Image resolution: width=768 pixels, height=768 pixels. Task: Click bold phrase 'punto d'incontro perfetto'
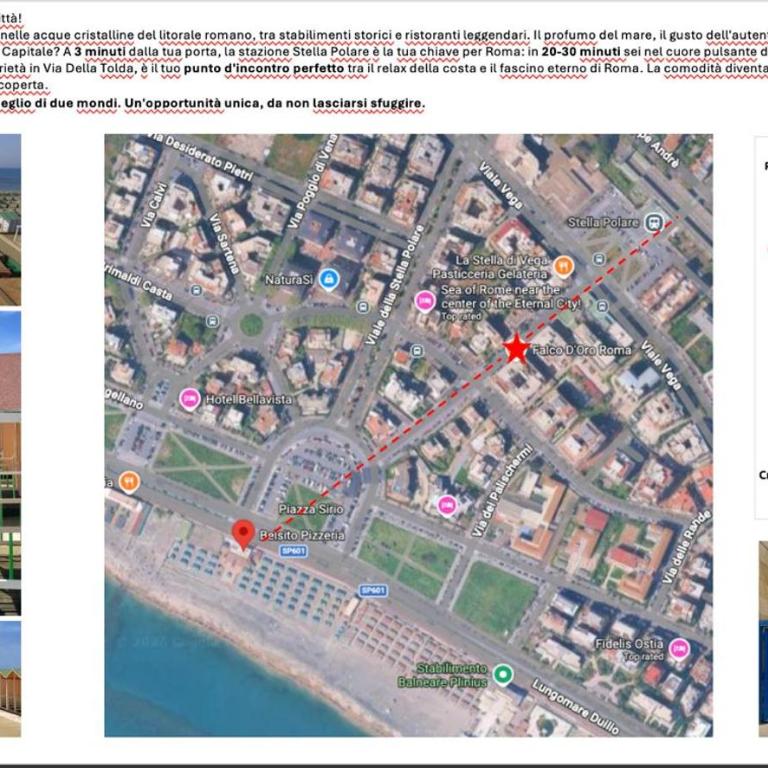(x=264, y=69)
